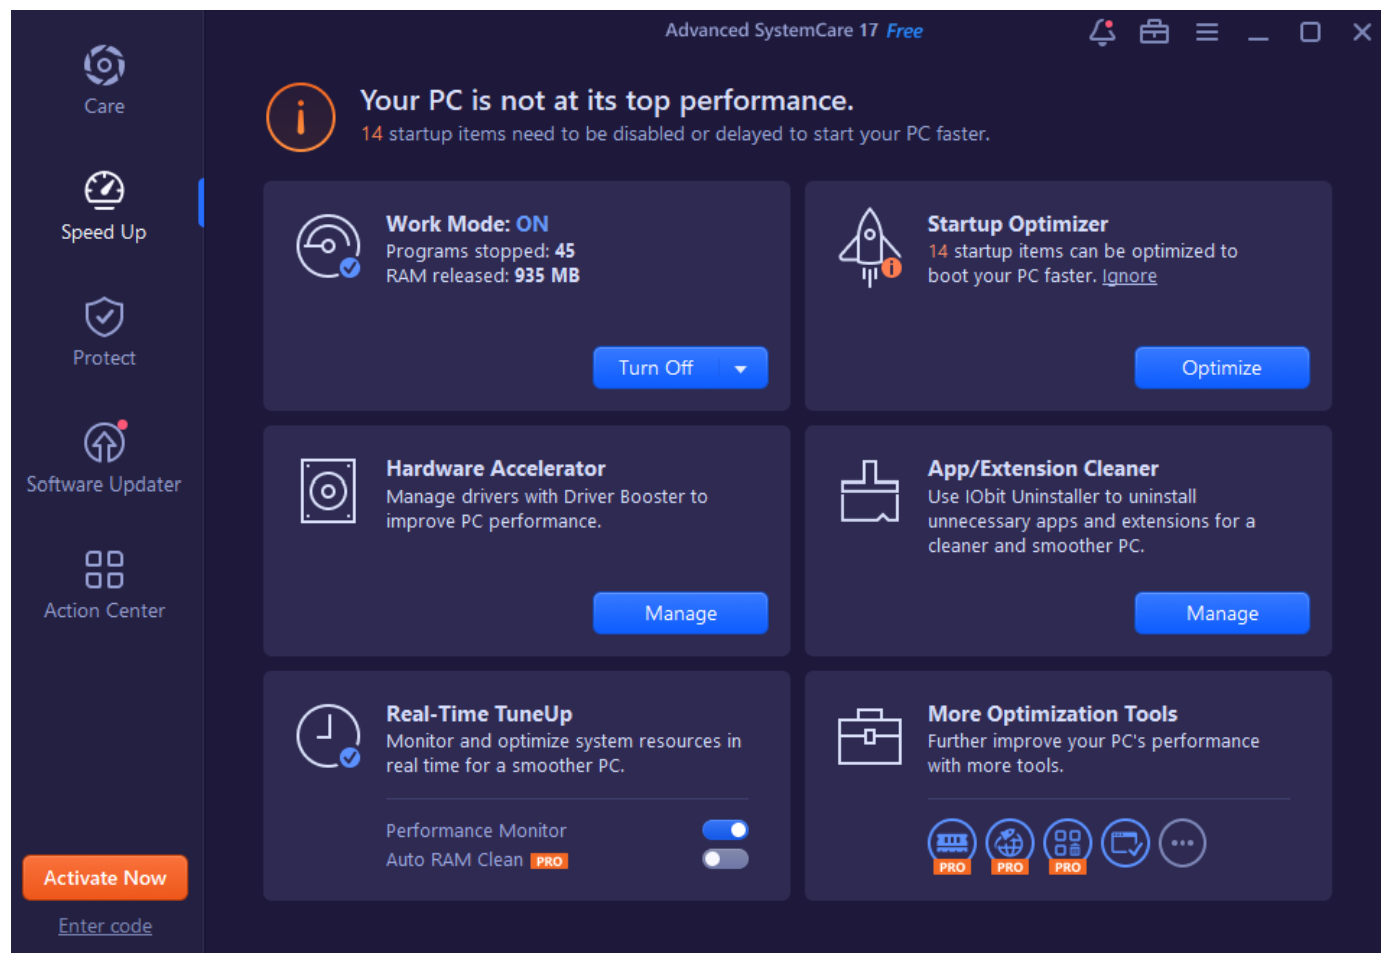Viewport: 1386px width, 960px height.
Task: Open Software Updater from the sidebar
Action: (x=104, y=458)
